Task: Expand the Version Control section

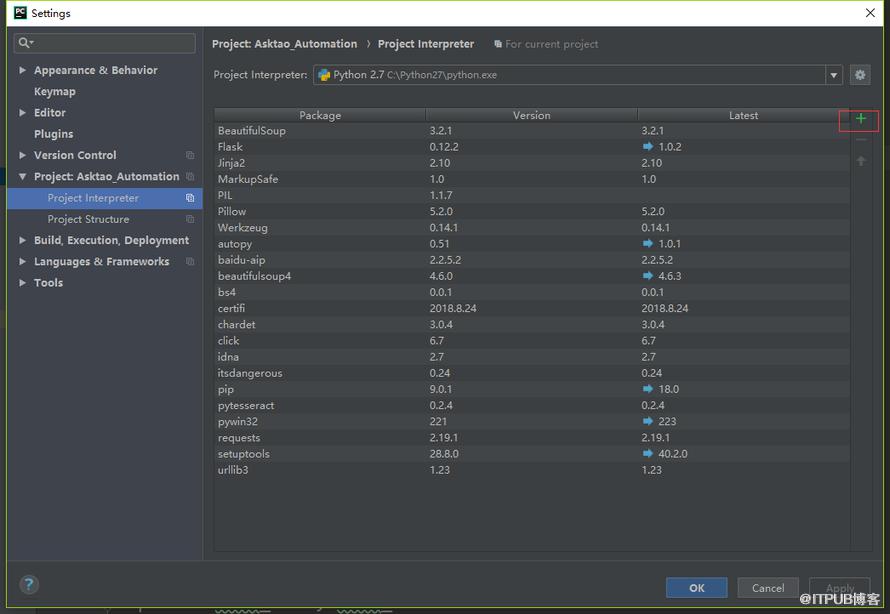Action: [x=22, y=155]
